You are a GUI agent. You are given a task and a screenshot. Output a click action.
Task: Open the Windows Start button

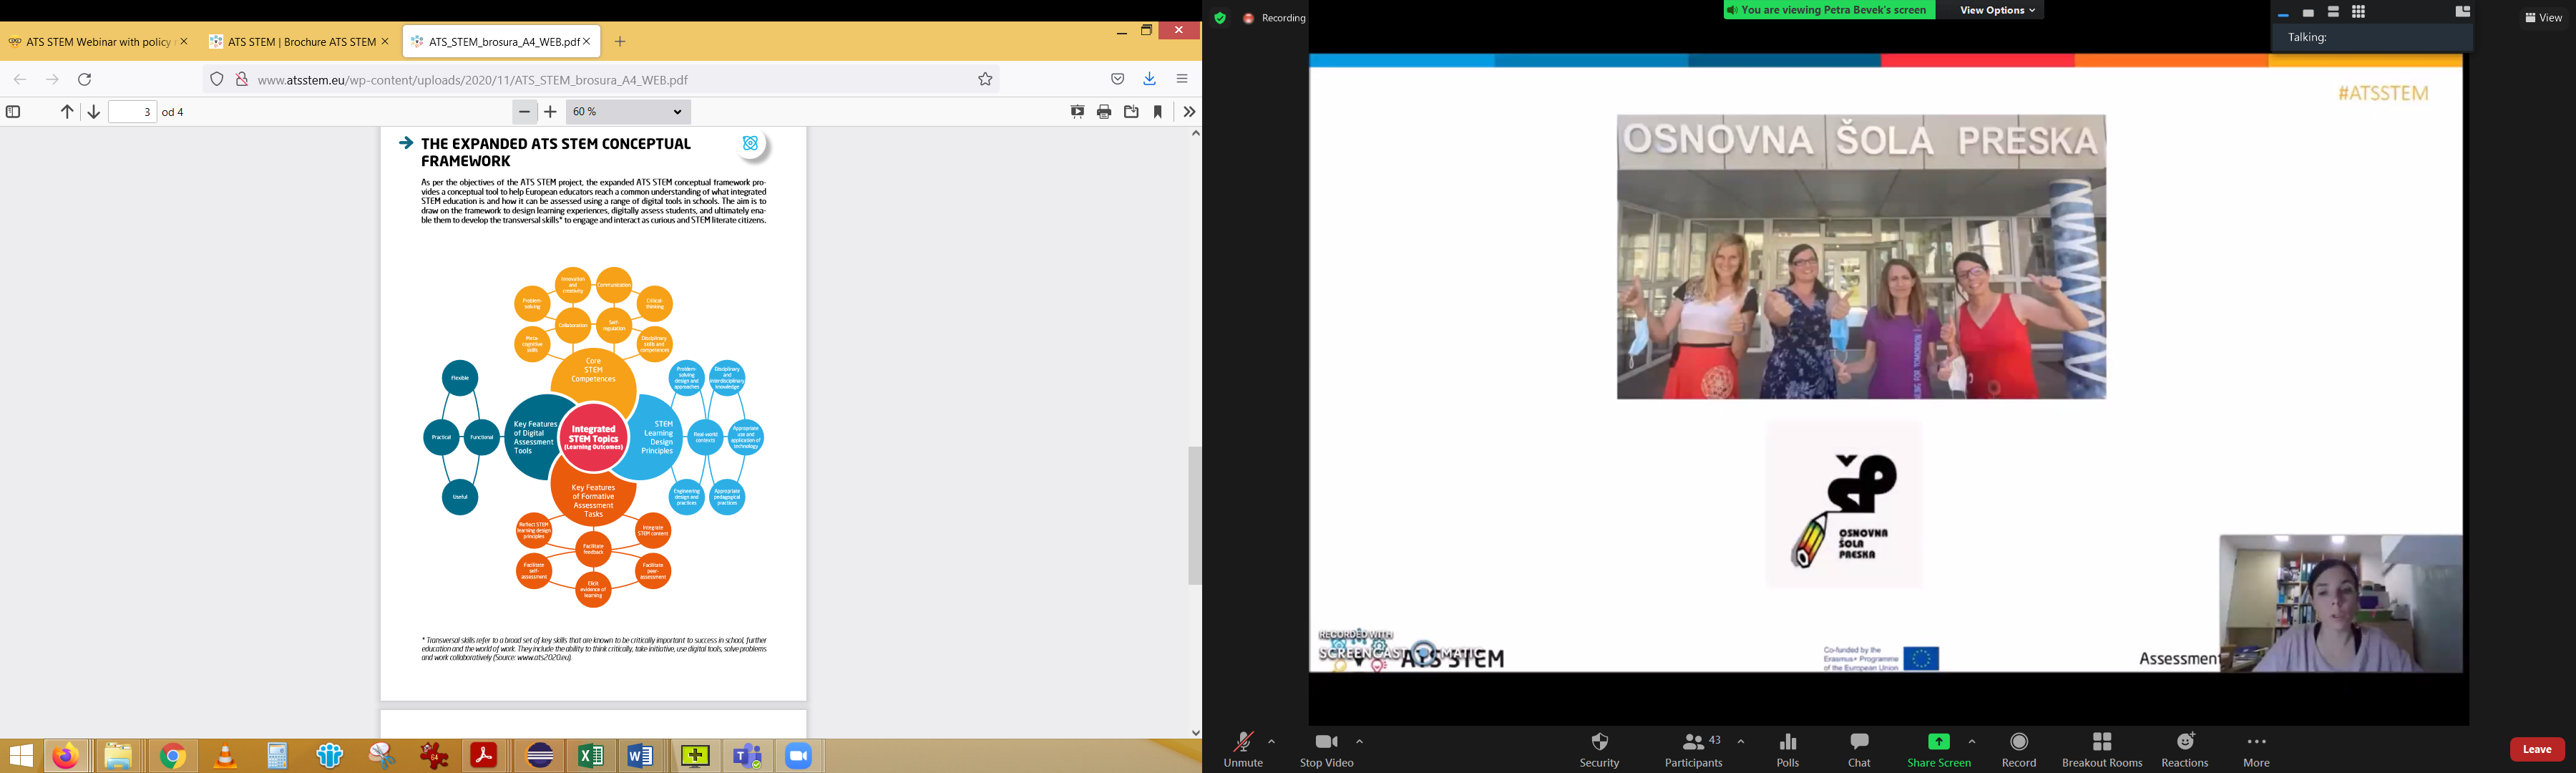(x=21, y=756)
